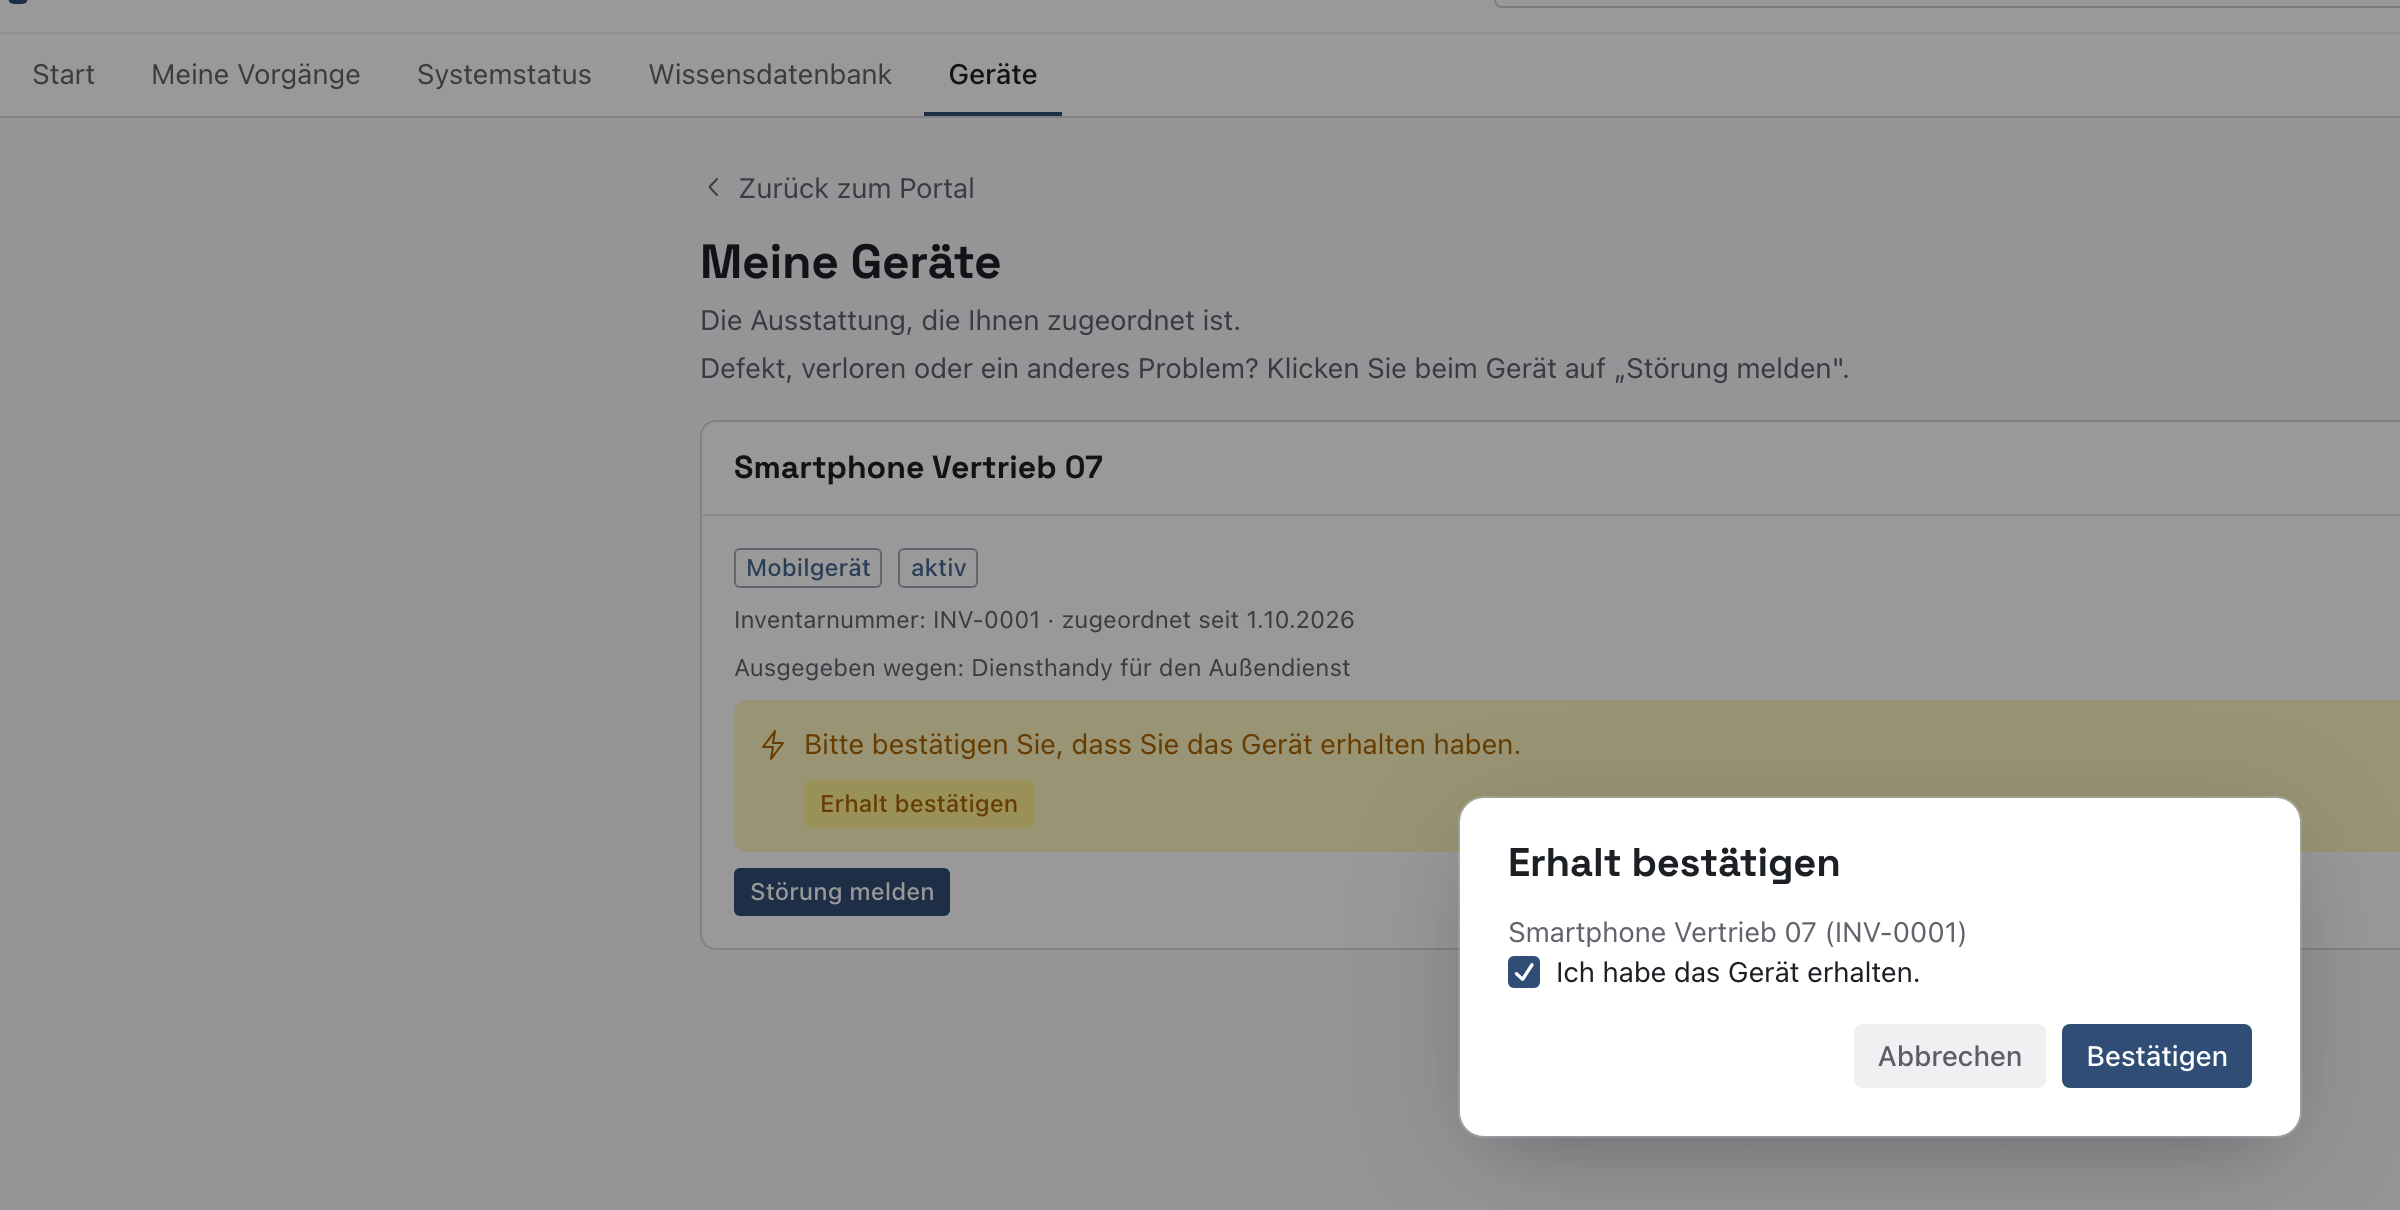Click the Inventarnummer INV-0001 line

[x=1044, y=620]
